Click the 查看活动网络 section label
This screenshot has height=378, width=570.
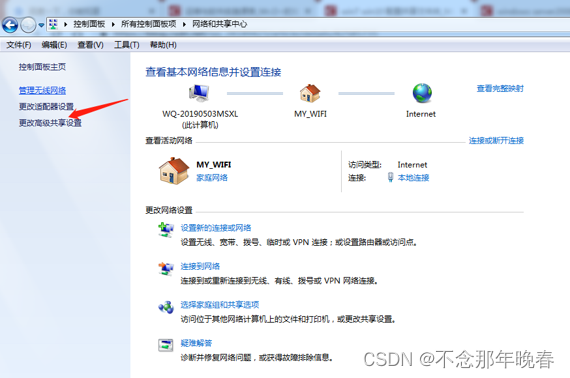coord(169,141)
